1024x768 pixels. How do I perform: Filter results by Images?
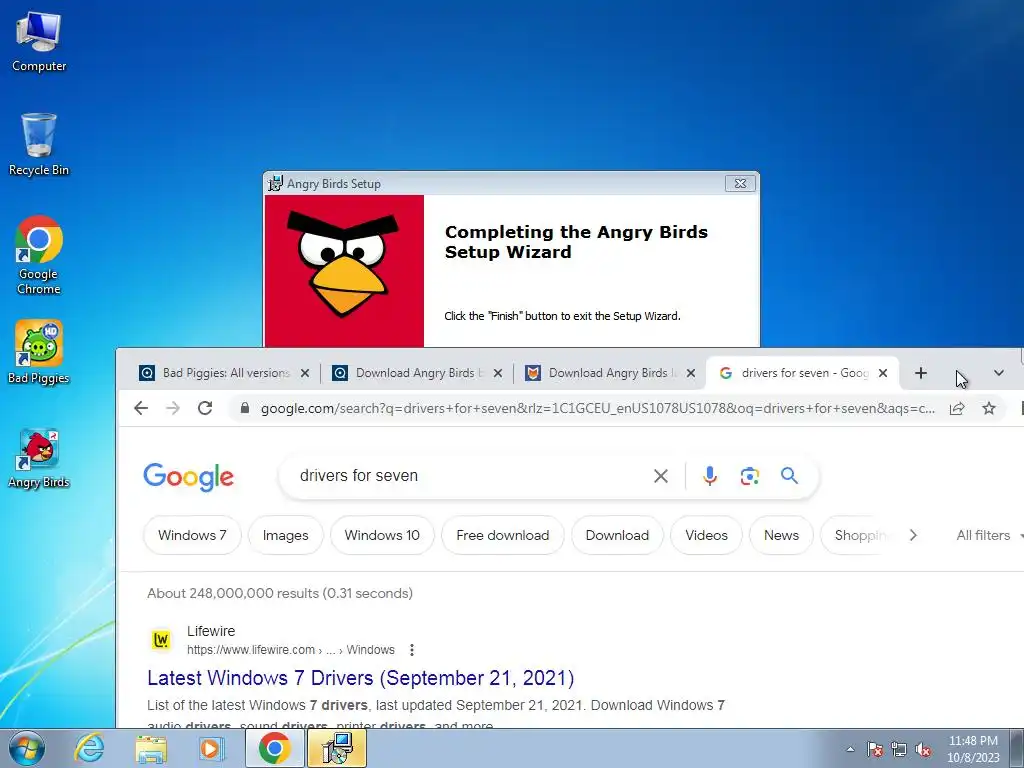pyautogui.click(x=285, y=535)
